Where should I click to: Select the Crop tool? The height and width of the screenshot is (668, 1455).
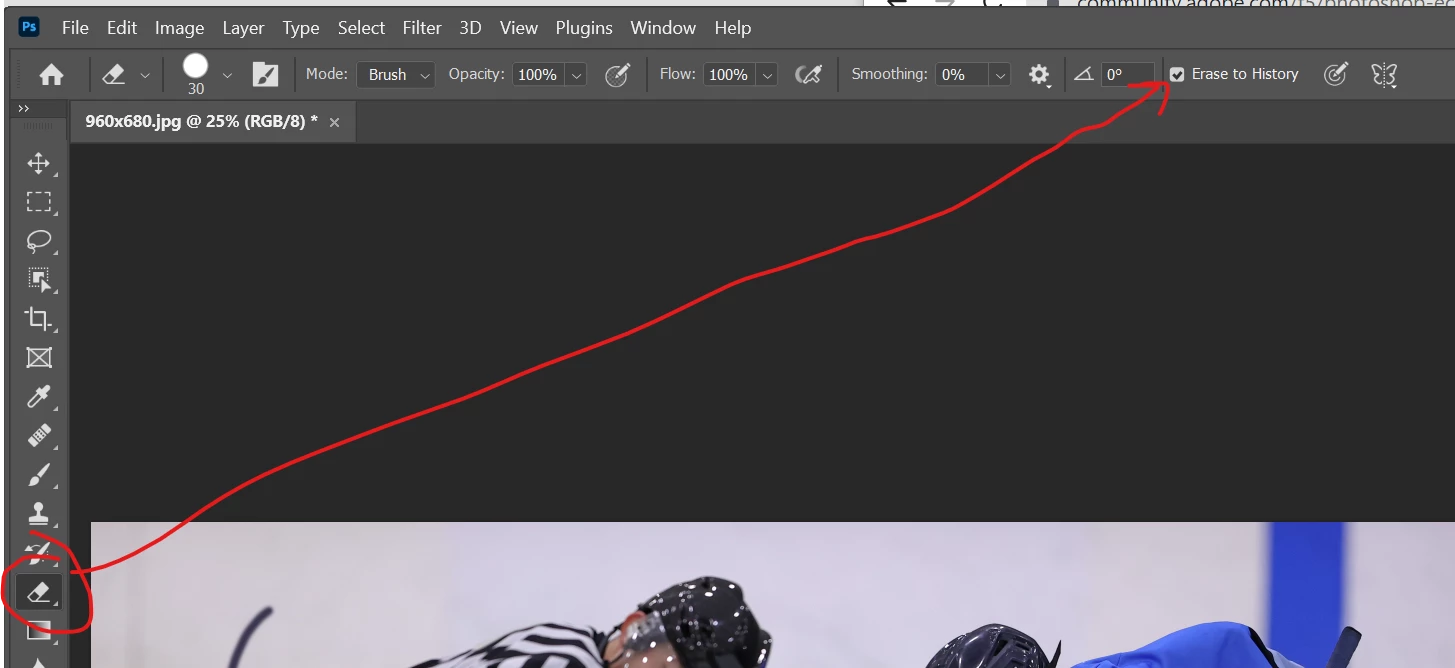pos(38,319)
